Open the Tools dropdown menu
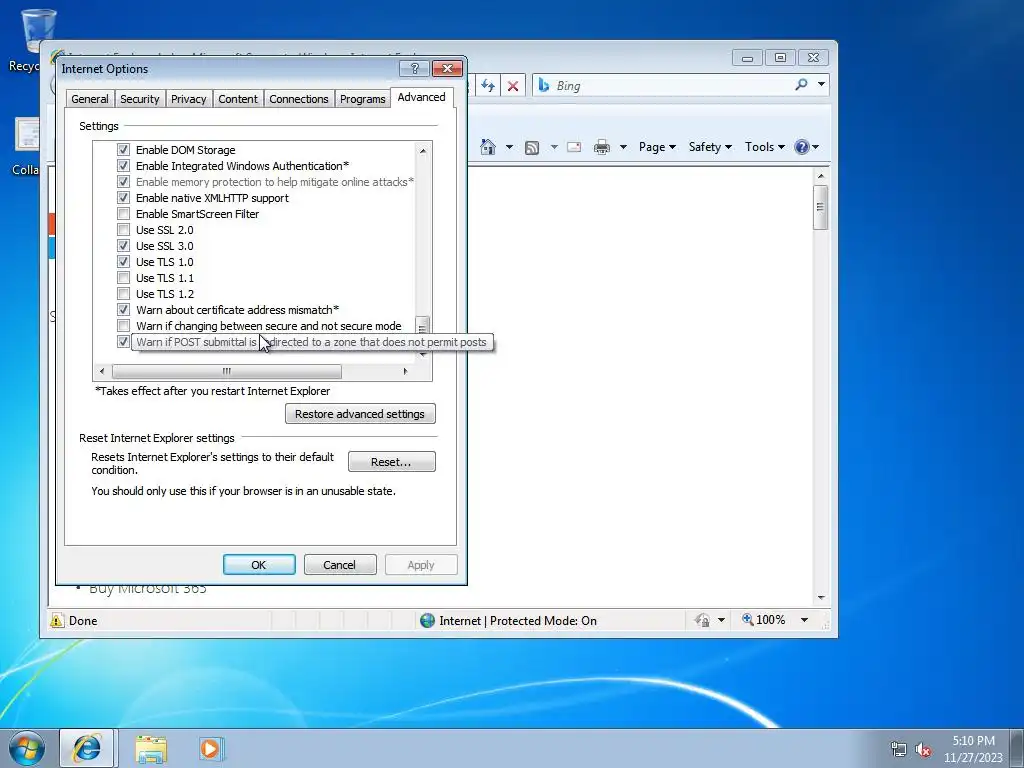 tap(765, 147)
